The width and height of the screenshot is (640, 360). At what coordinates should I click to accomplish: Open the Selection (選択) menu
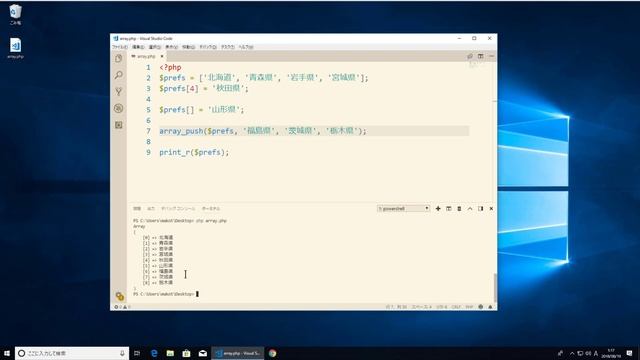155,47
